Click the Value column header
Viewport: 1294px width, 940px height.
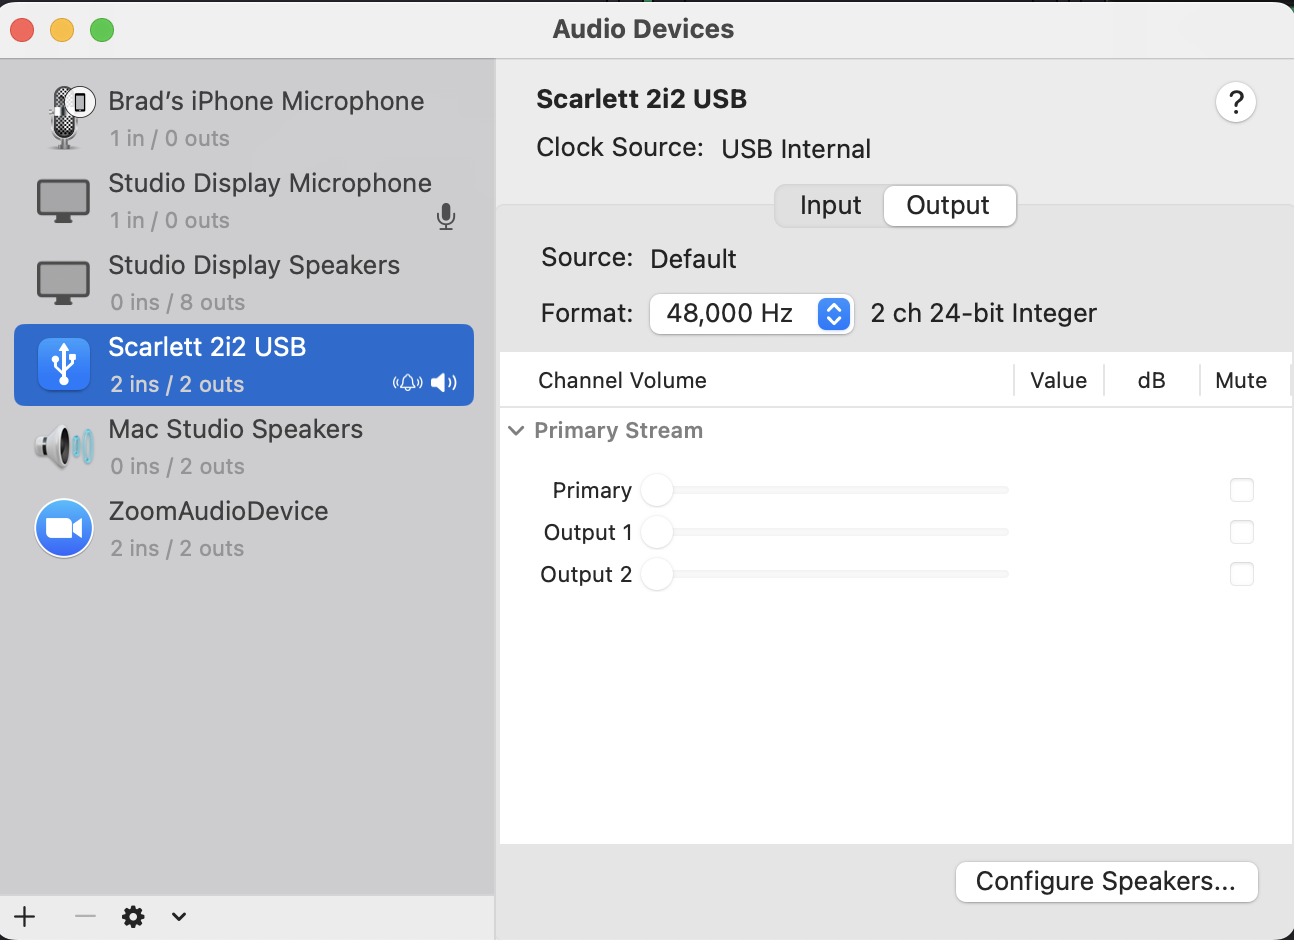(x=1058, y=381)
